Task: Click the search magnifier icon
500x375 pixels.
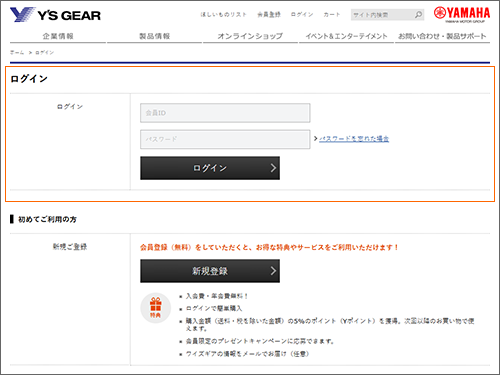Action: click(418, 15)
